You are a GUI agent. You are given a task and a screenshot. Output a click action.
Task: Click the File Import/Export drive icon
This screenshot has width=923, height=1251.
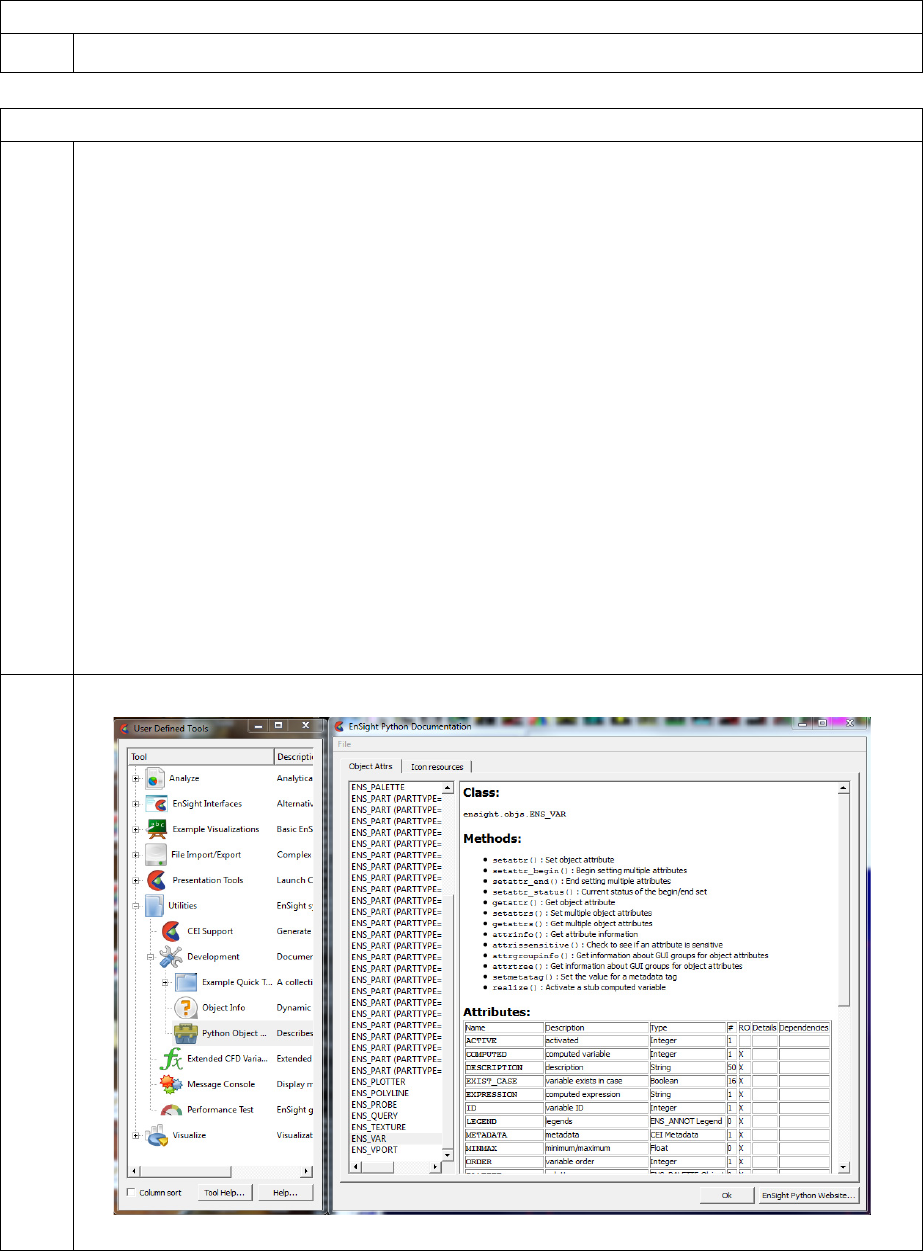[x=155, y=855]
